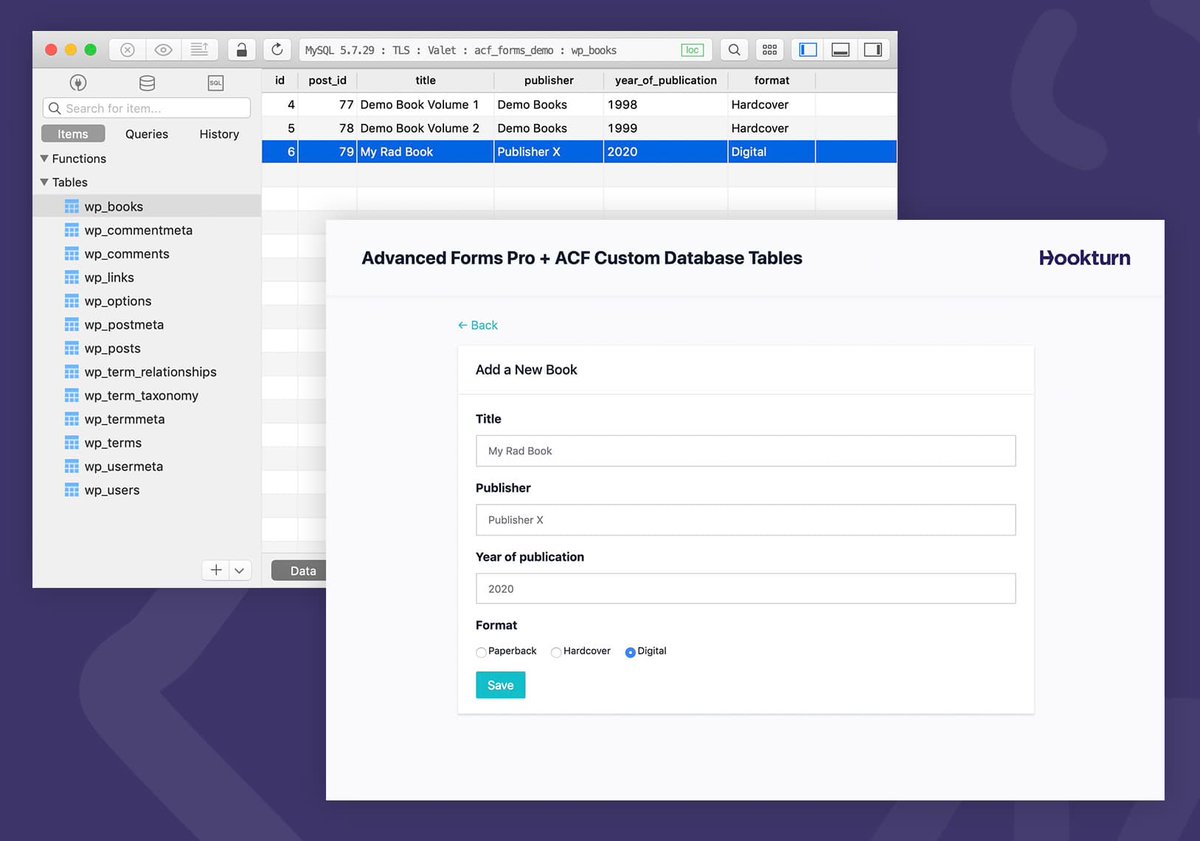1200x841 pixels.
Task: Toggle the right sidebar panel icon
Action: (x=873, y=50)
